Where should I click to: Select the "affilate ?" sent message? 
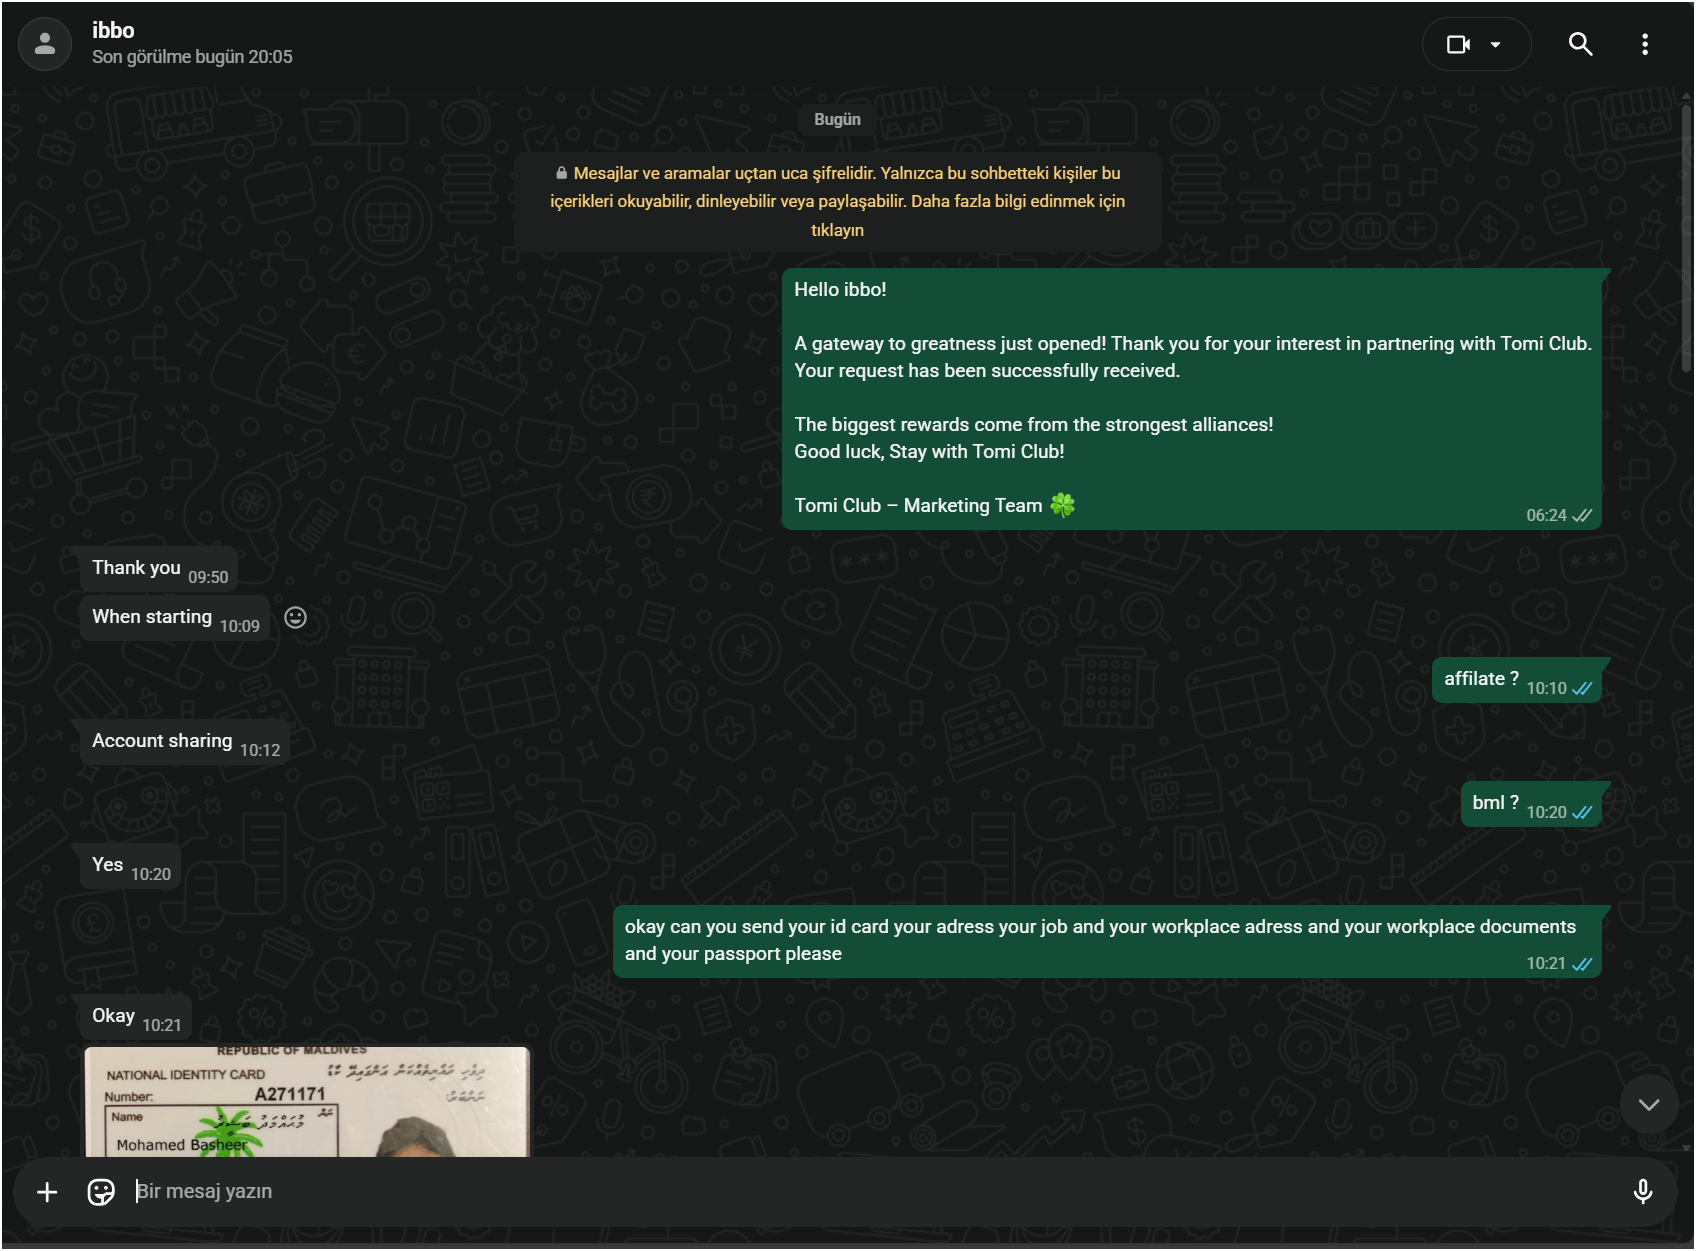pyautogui.click(x=1517, y=680)
